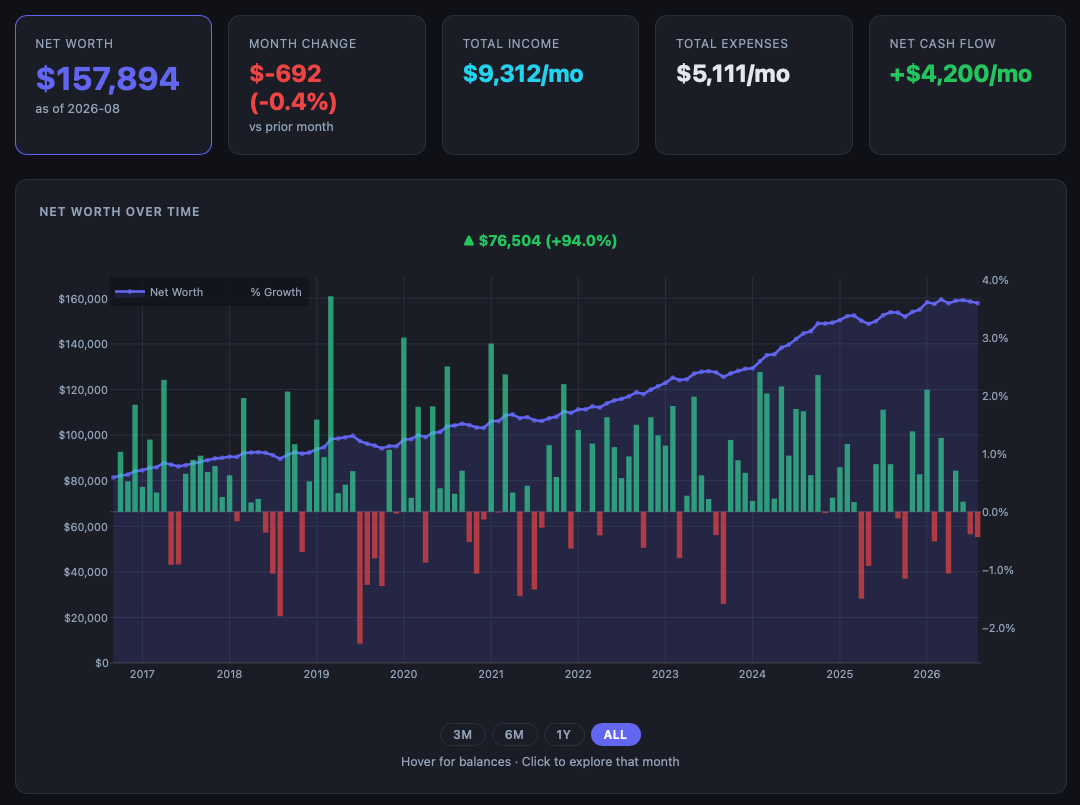Screen dimensions: 1080x805
Task: Click the −1.0% right axis label
Action: point(998,570)
